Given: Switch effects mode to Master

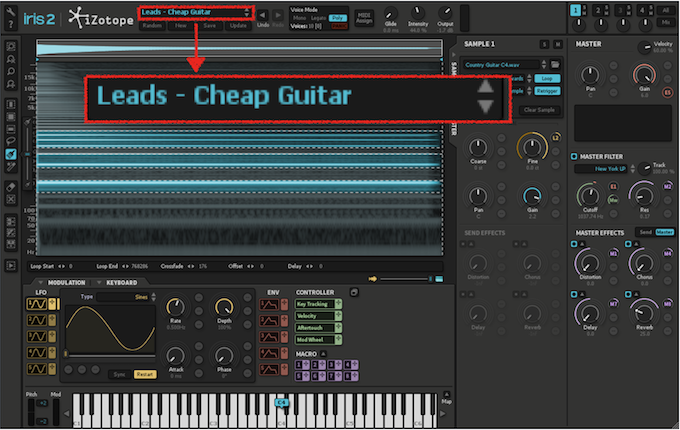Looking at the screenshot, I should pyautogui.click(x=664, y=232).
